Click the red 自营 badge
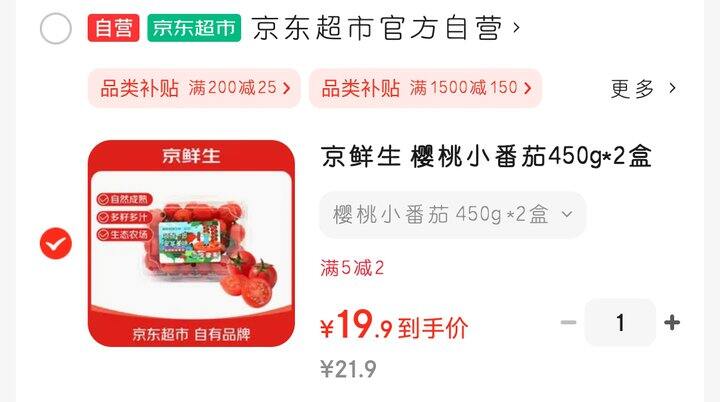This screenshot has height=402, width=720. pyautogui.click(x=113, y=28)
